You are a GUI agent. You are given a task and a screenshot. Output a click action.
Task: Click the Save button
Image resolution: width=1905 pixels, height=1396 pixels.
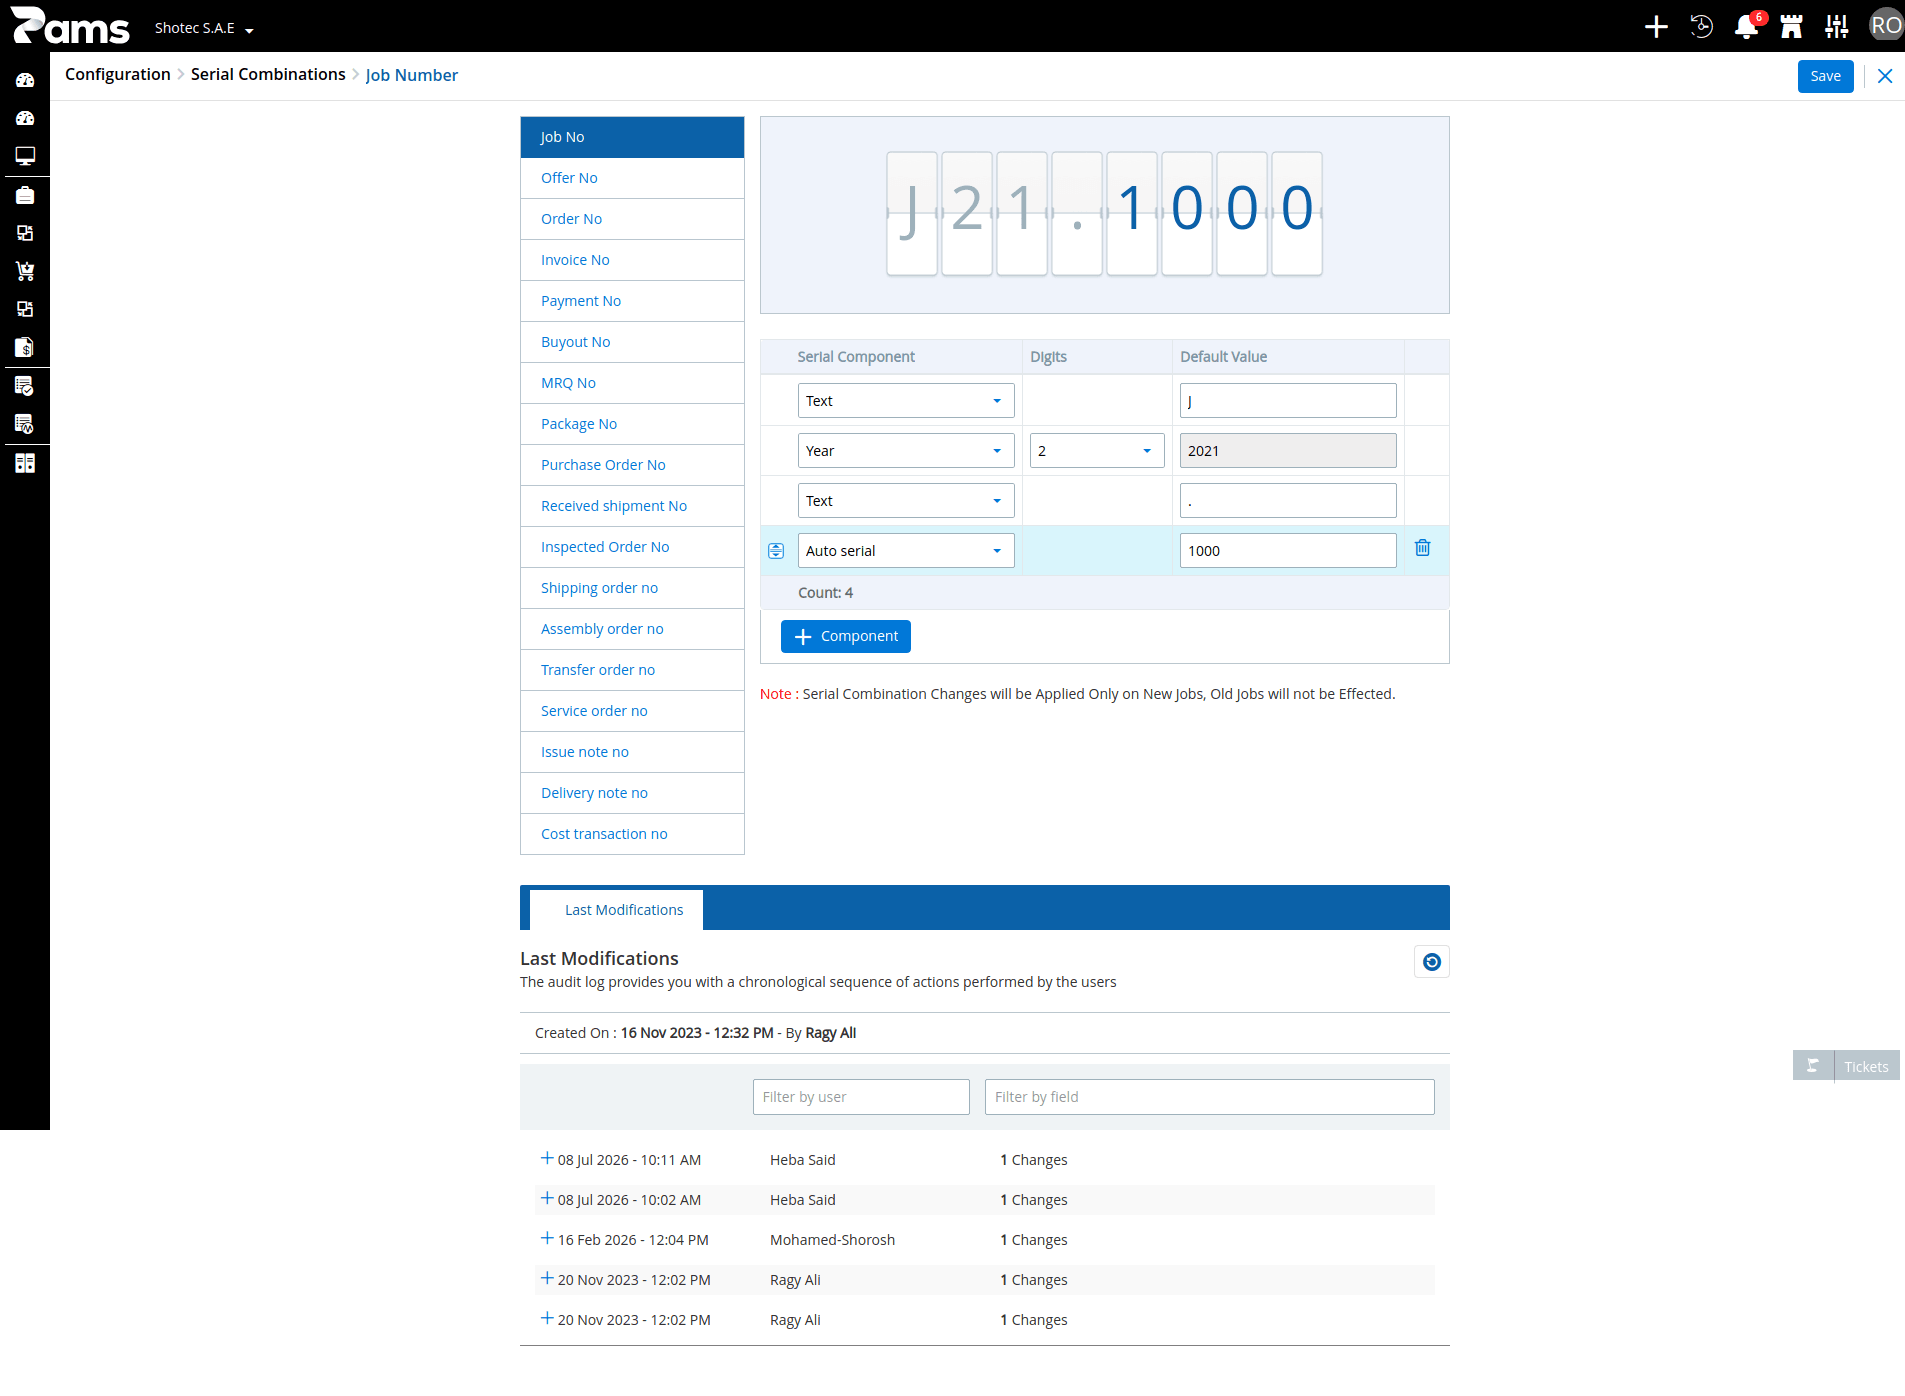pos(1825,76)
